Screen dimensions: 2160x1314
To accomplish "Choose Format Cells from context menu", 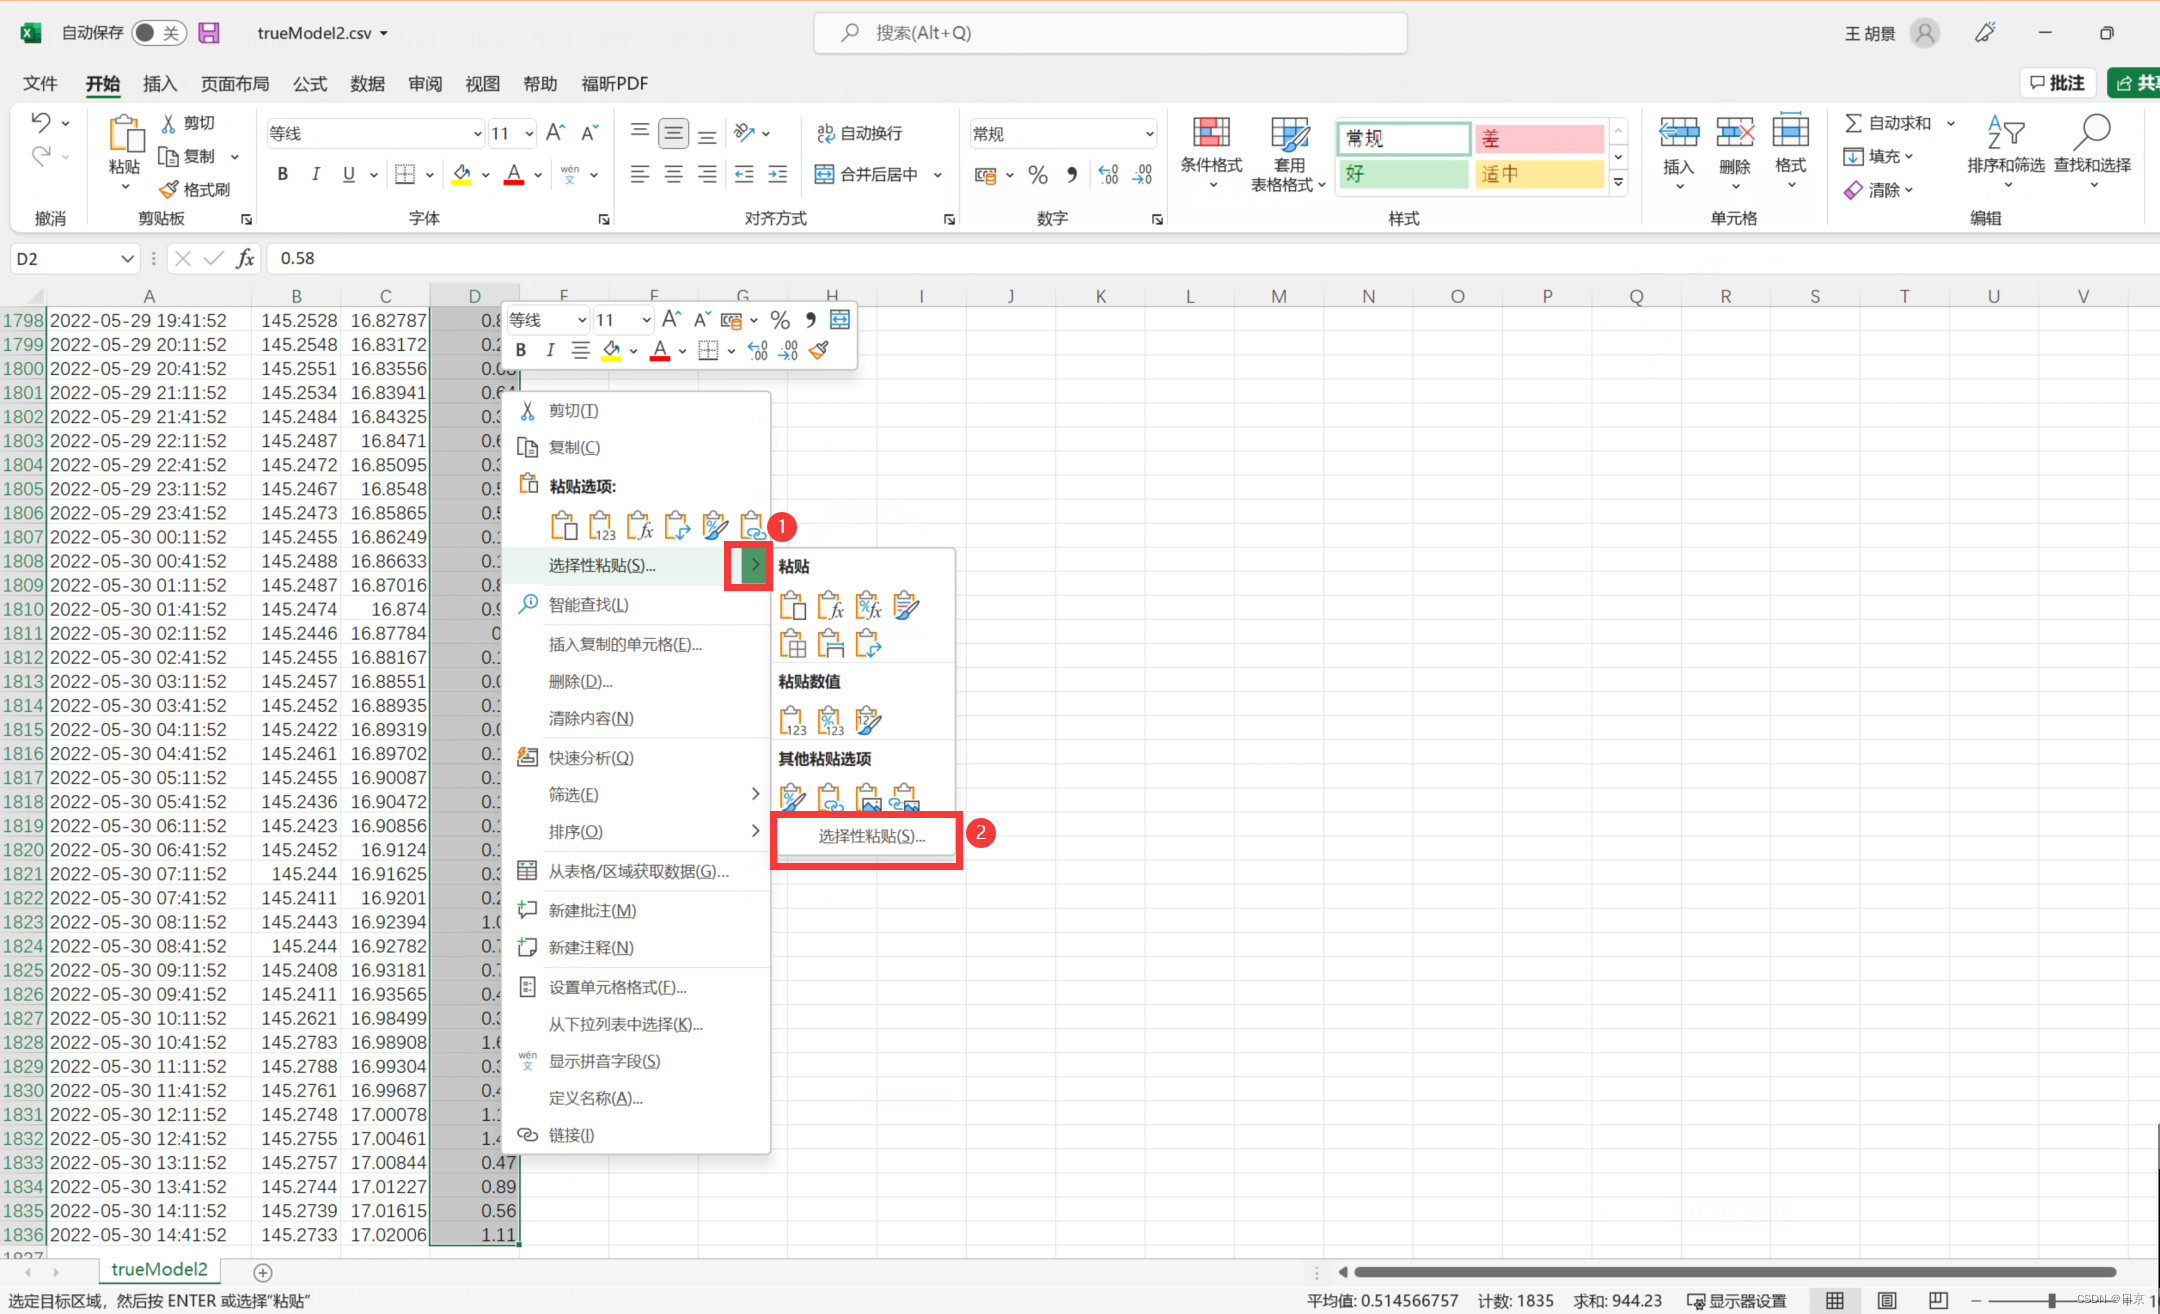I will (616, 987).
